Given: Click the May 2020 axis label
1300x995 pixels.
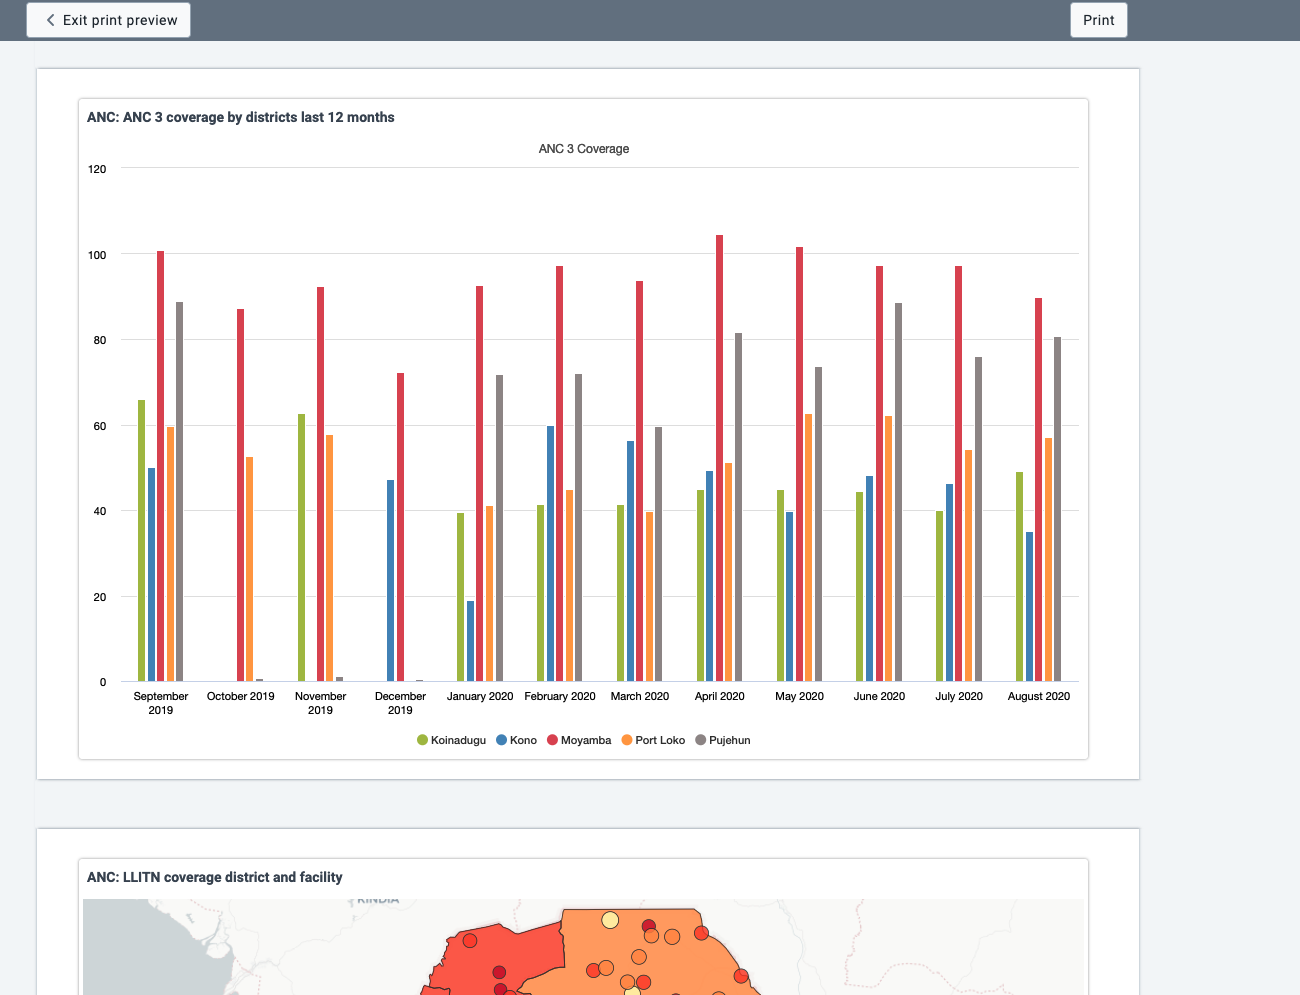Looking at the screenshot, I should pos(800,696).
